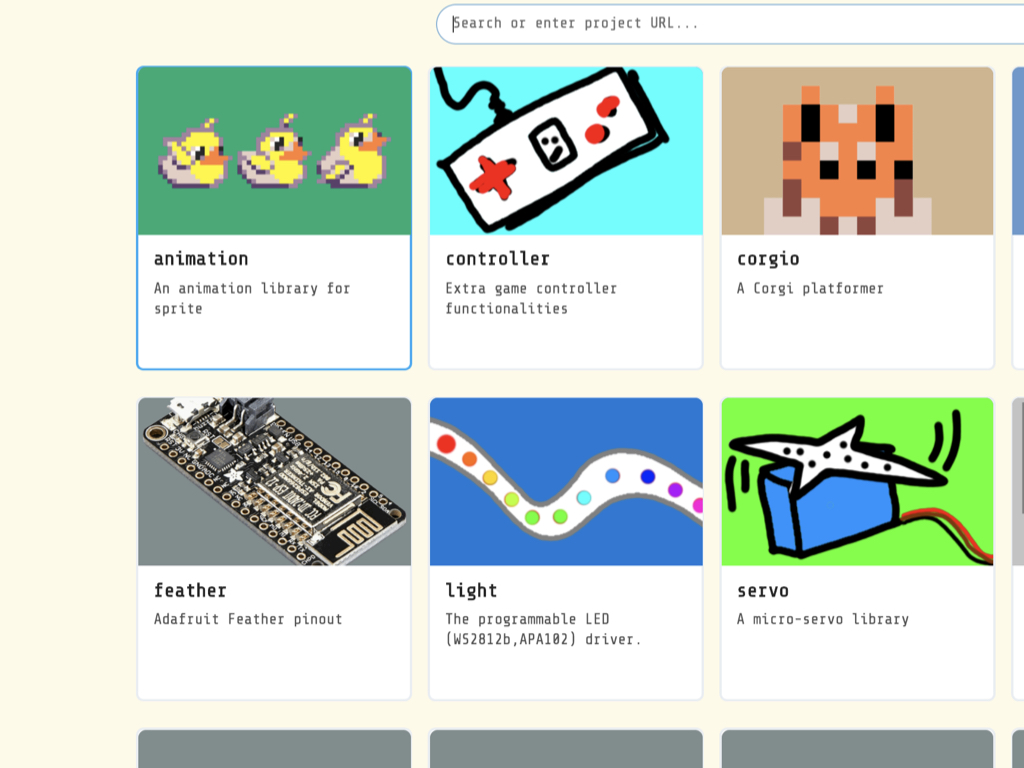This screenshot has width=1024, height=768.
Task: Open the light LED driver title
Action: tap(471, 590)
